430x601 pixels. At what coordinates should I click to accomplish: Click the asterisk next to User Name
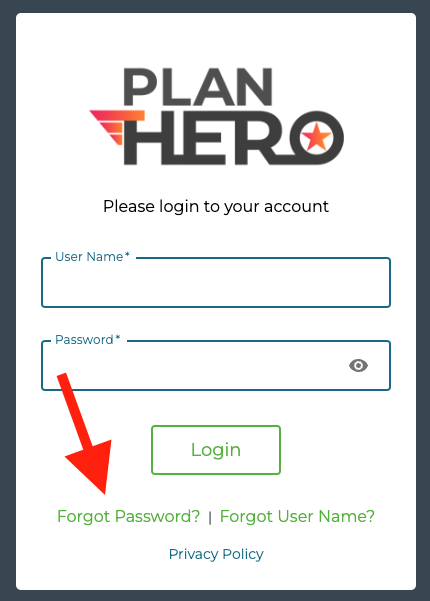[127, 254]
